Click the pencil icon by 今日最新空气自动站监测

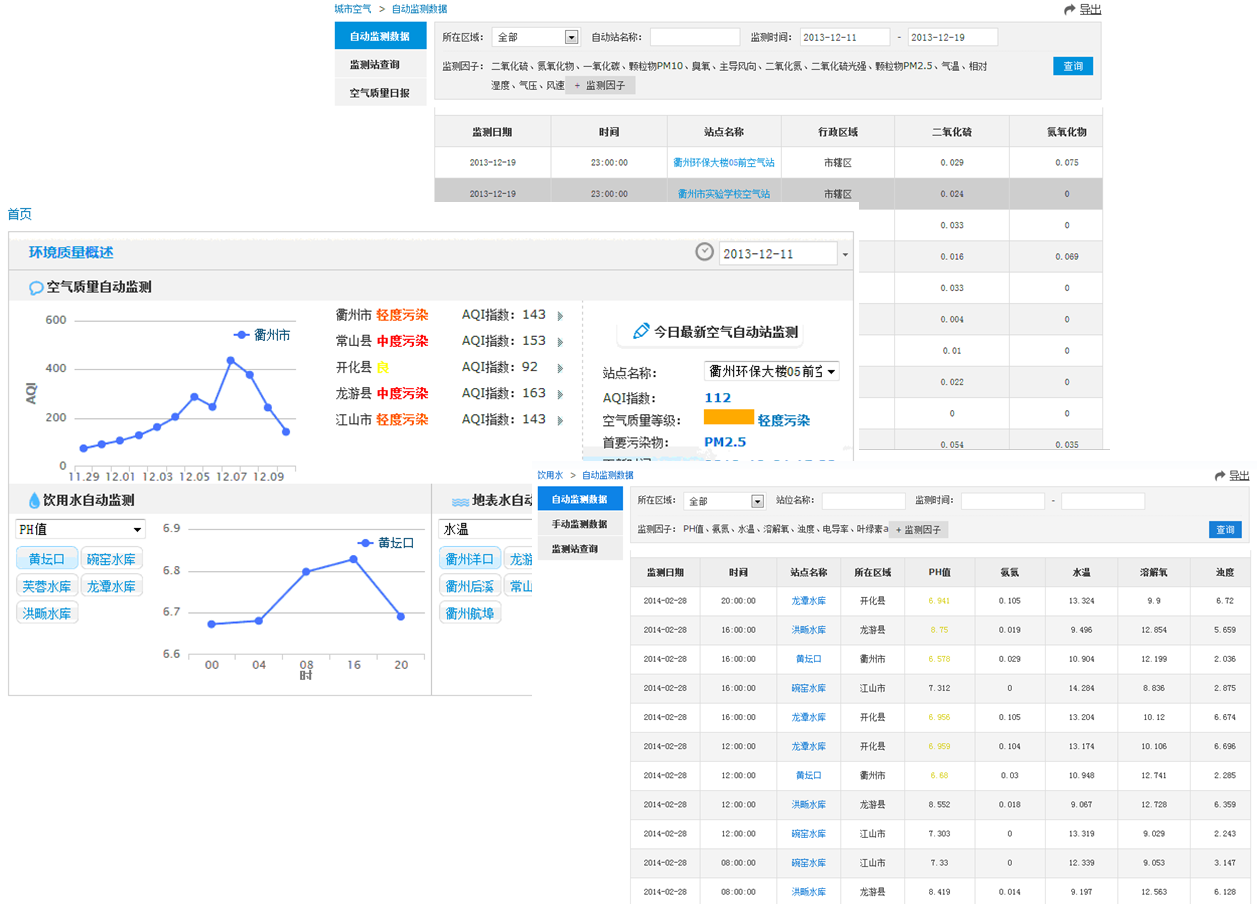pos(641,331)
